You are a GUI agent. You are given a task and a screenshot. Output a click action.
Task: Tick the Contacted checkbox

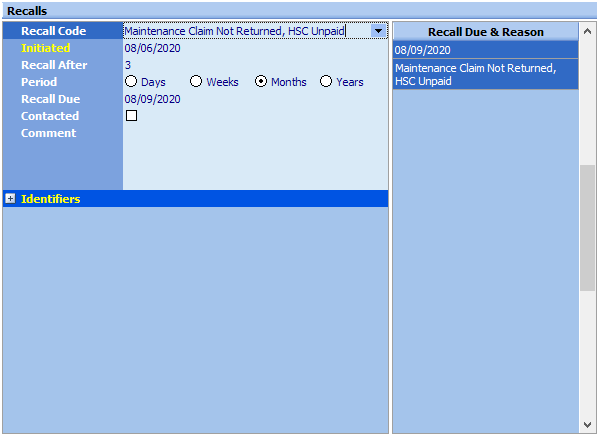[x=131, y=115]
